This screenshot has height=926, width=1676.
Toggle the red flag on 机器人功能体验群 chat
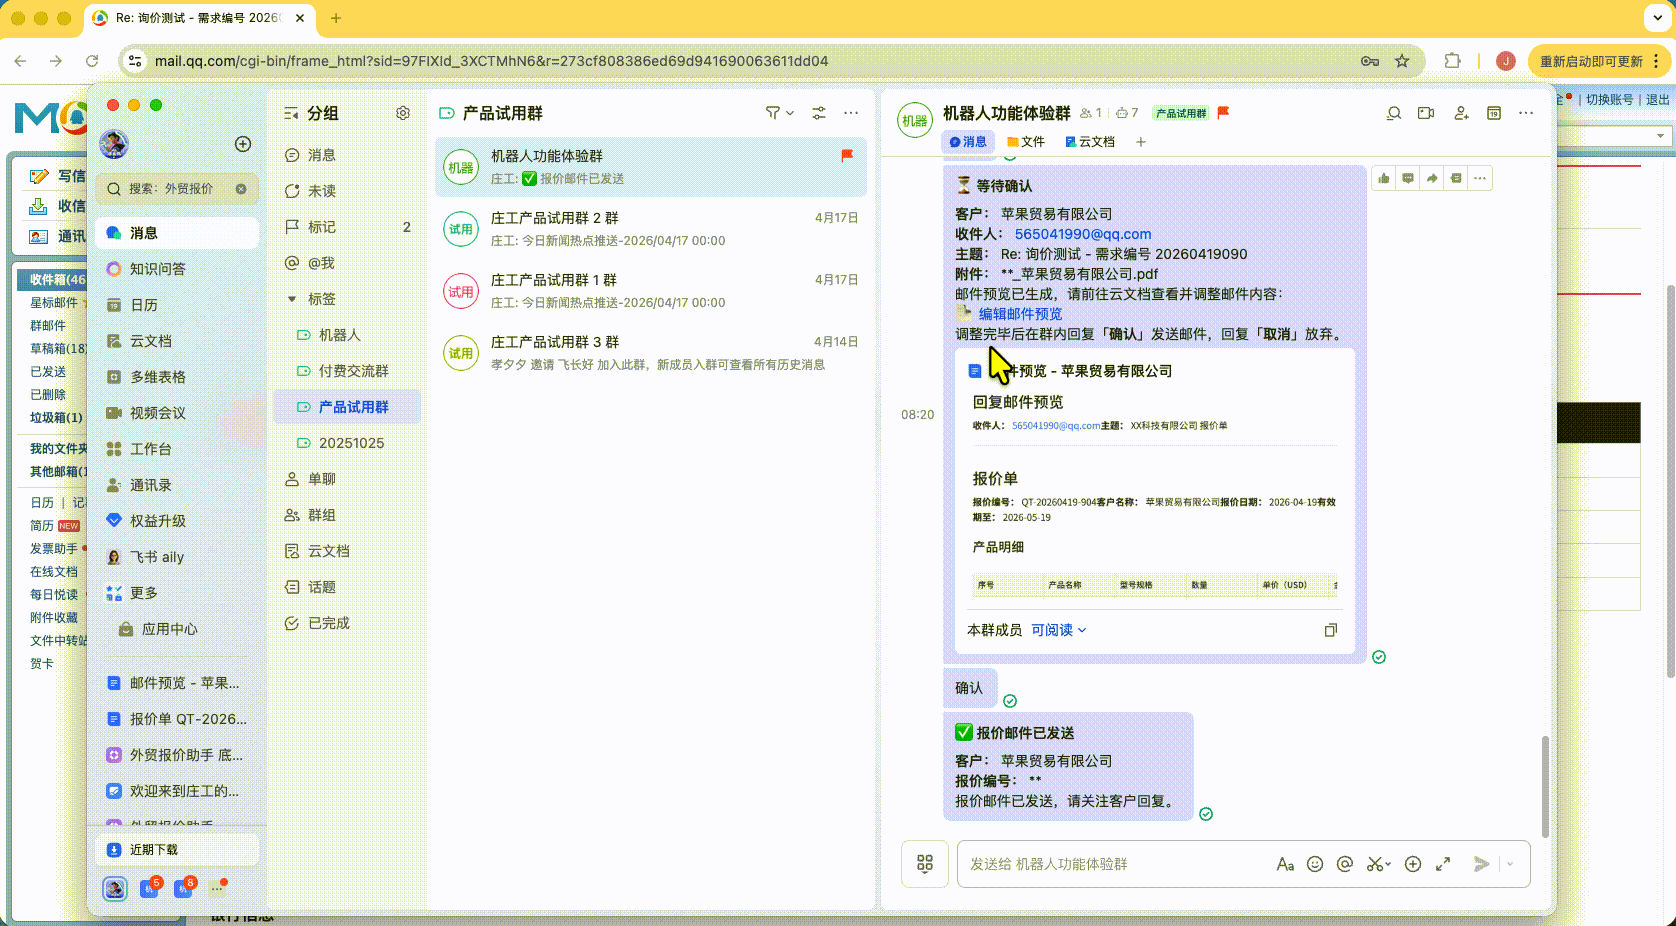pyautogui.click(x=847, y=155)
